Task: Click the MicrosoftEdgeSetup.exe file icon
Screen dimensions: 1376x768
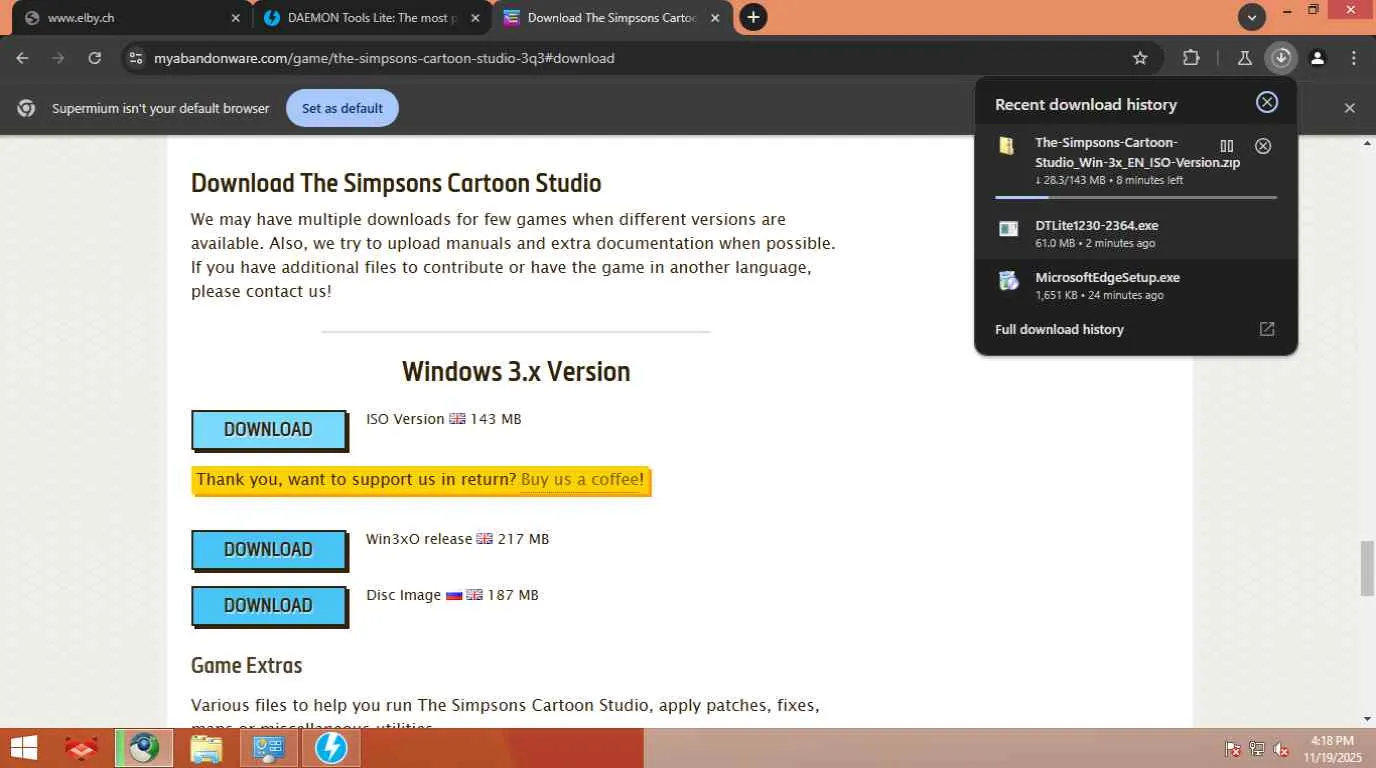Action: [x=1008, y=281]
